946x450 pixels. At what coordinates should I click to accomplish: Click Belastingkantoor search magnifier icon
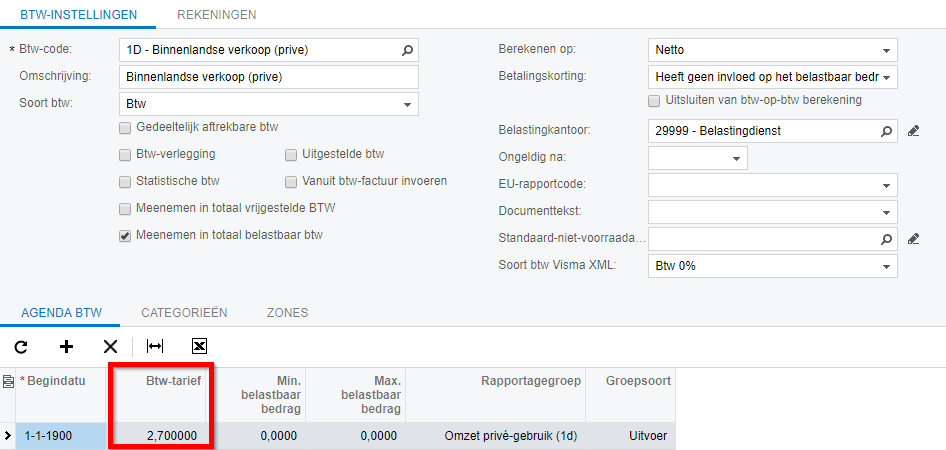pyautogui.click(x=886, y=130)
